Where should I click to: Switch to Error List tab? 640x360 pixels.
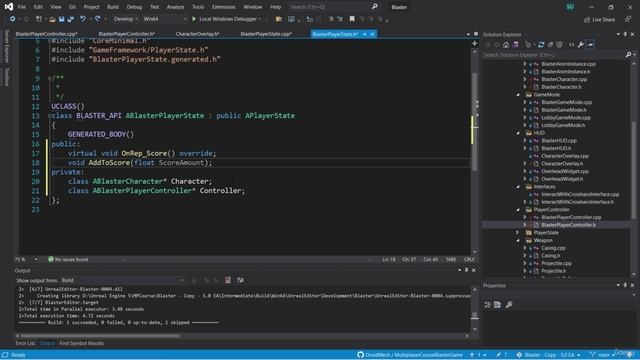(x=25, y=343)
